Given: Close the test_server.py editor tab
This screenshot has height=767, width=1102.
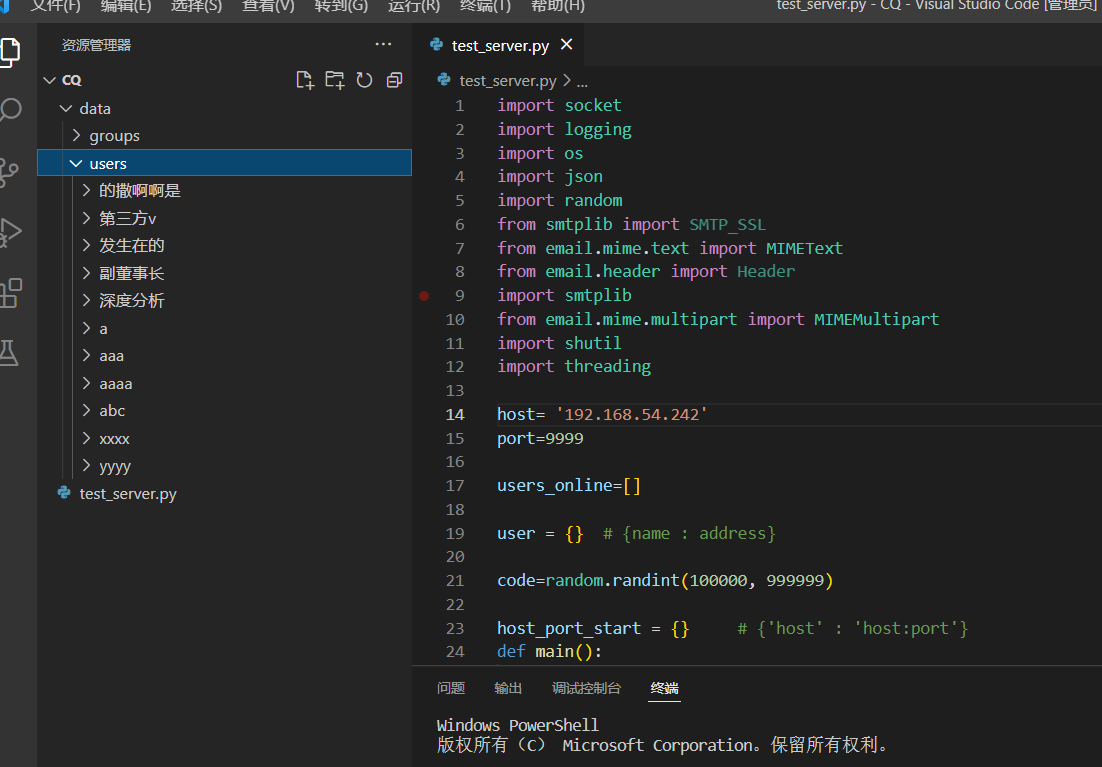Looking at the screenshot, I should point(567,45).
